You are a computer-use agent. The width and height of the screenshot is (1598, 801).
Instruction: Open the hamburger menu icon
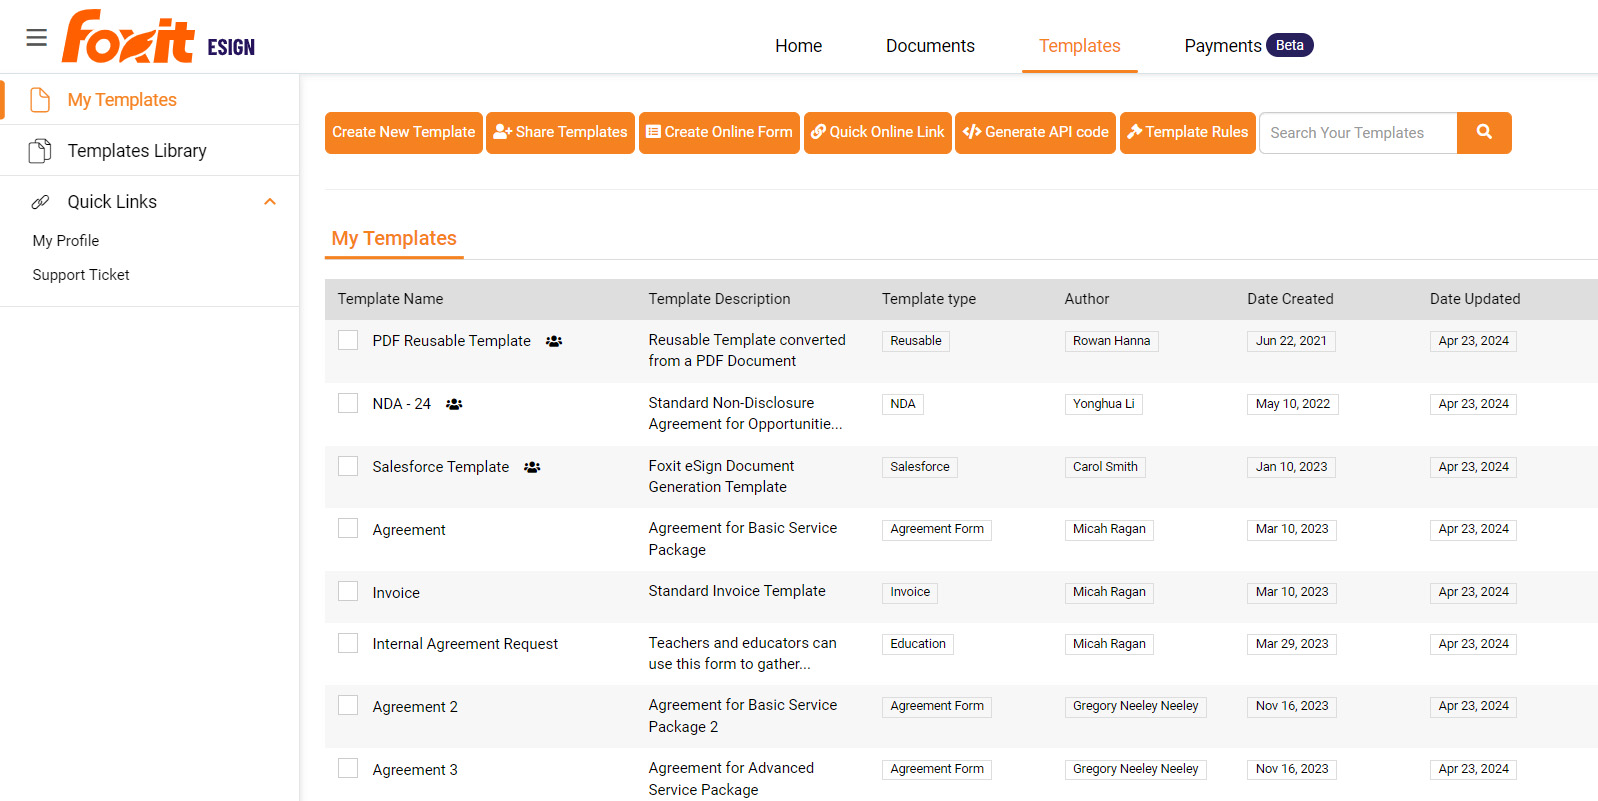(37, 38)
